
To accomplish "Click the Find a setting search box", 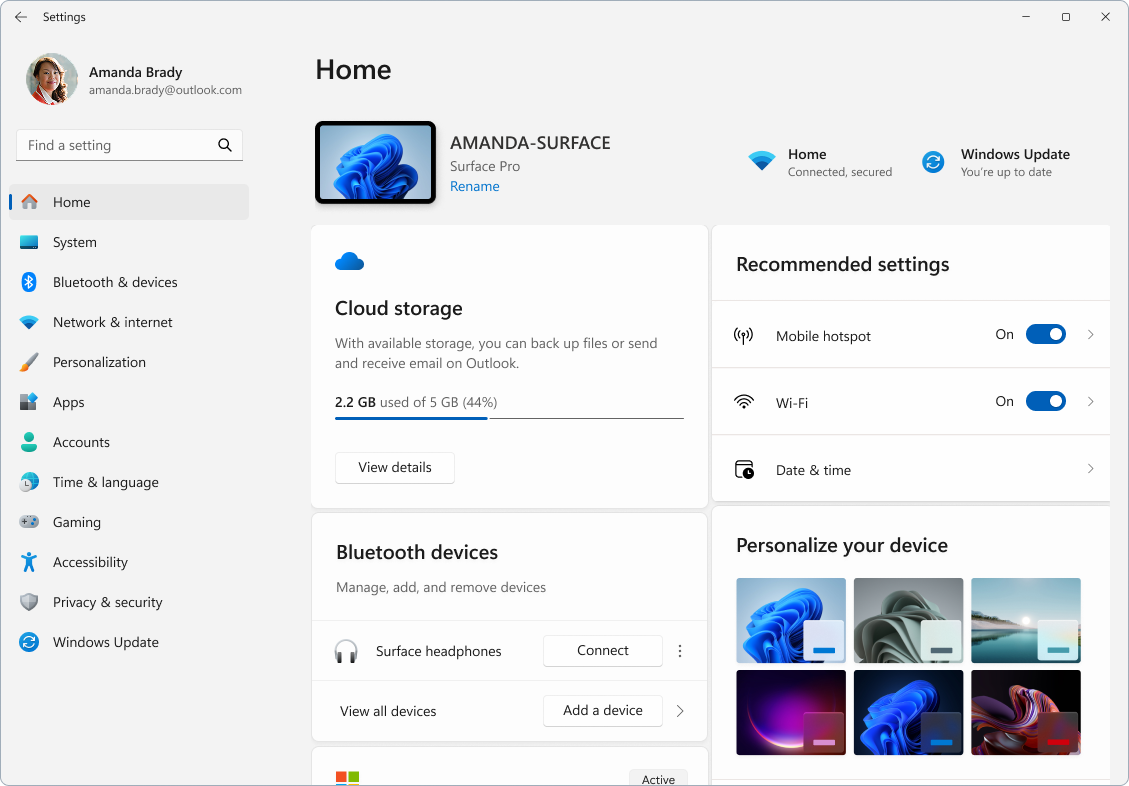I will 129,145.
